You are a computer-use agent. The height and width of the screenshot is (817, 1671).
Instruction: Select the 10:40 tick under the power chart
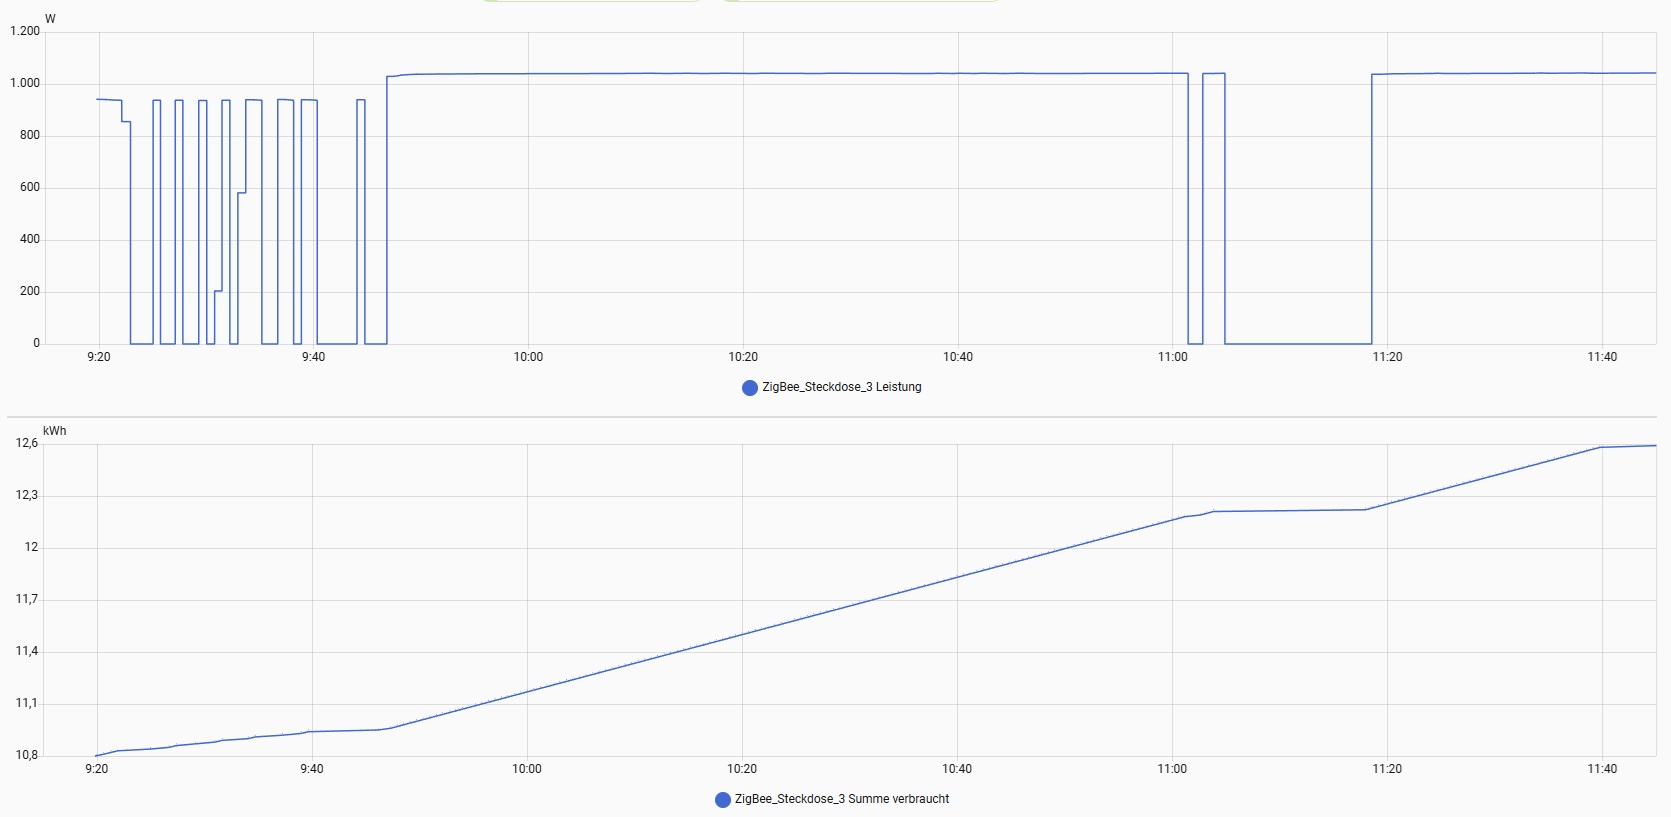tap(957, 357)
